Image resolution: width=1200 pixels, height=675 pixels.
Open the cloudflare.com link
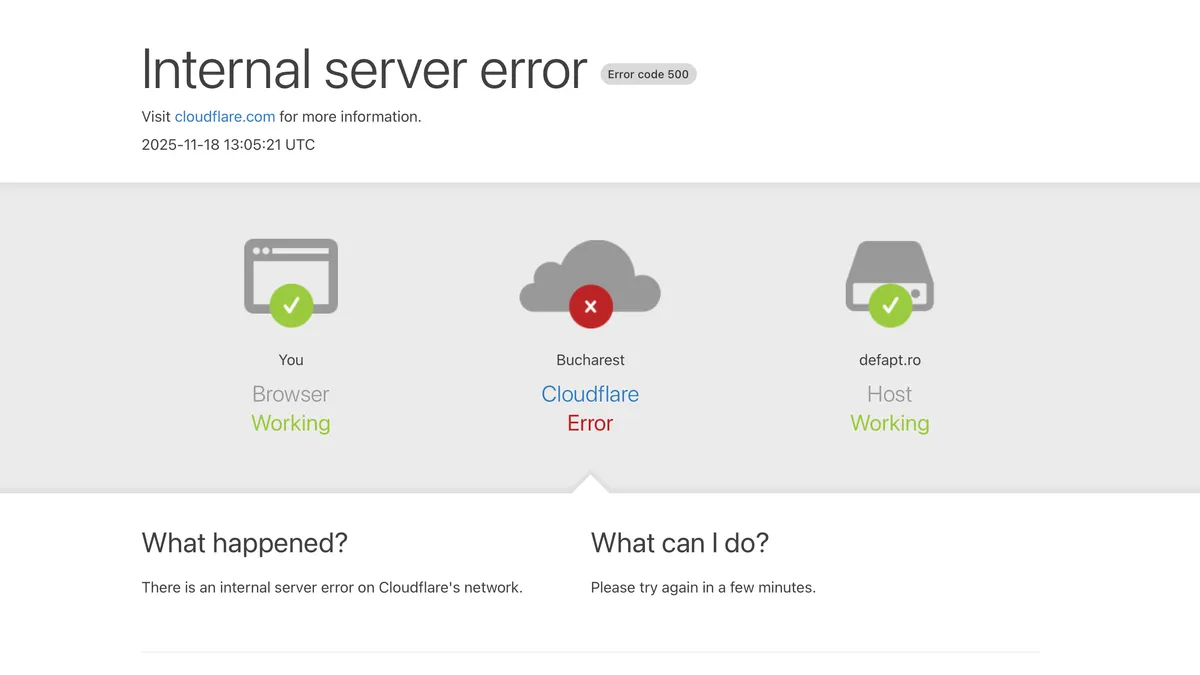(225, 116)
